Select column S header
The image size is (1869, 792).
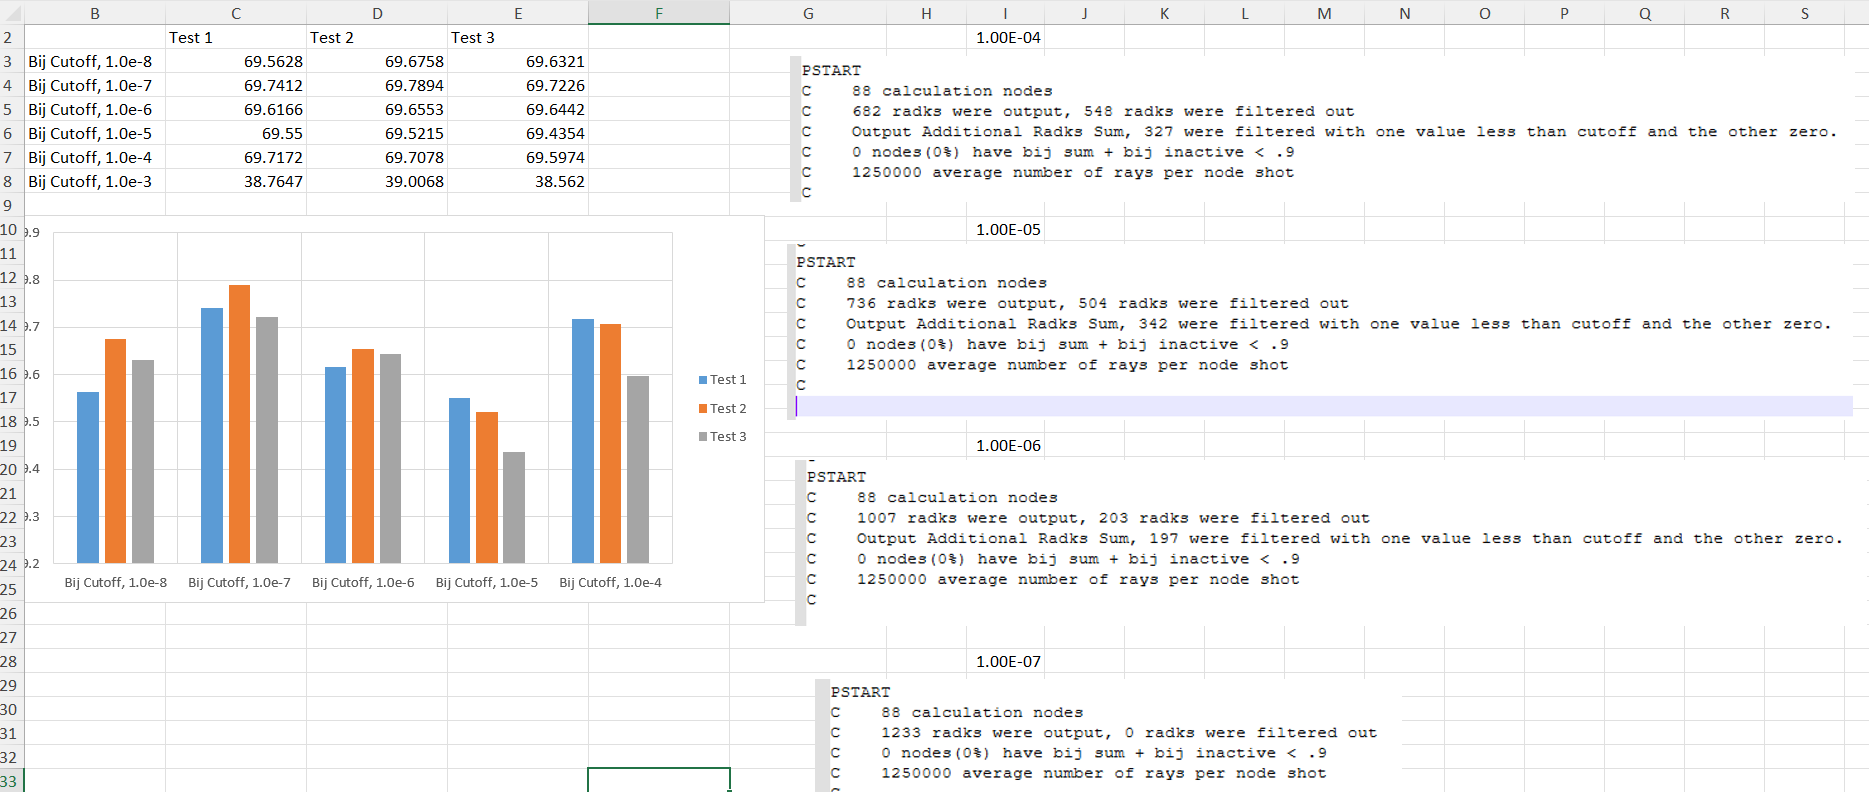tap(1805, 13)
